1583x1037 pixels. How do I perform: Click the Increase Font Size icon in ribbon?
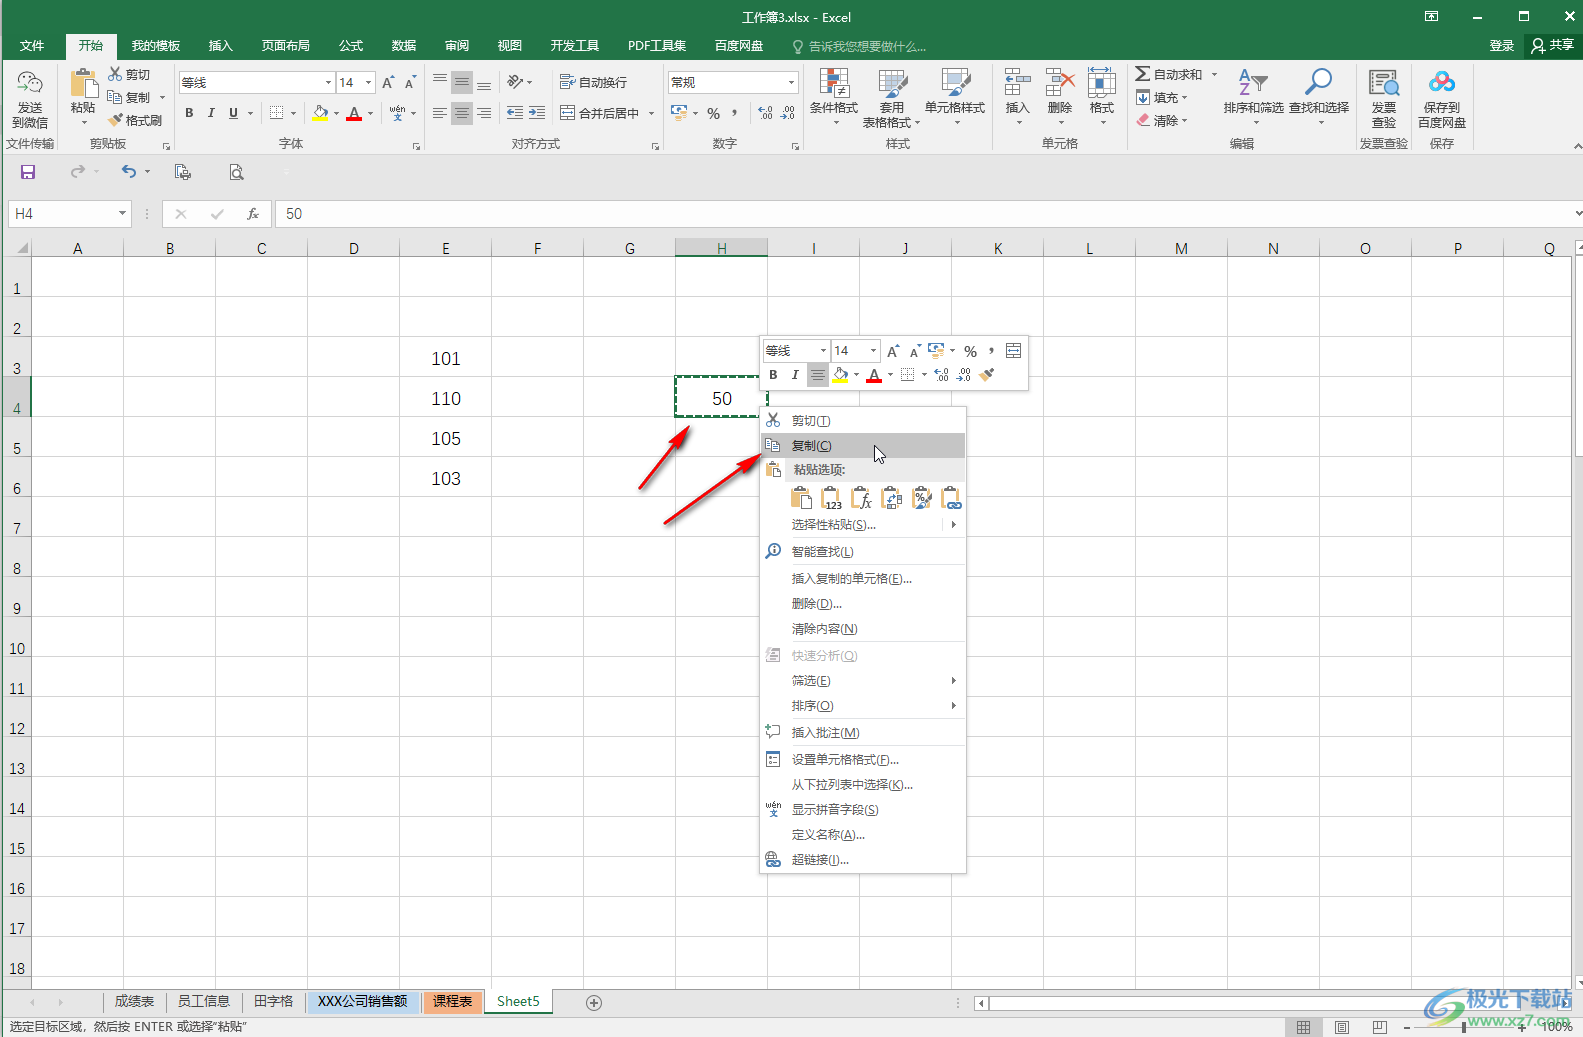388,82
